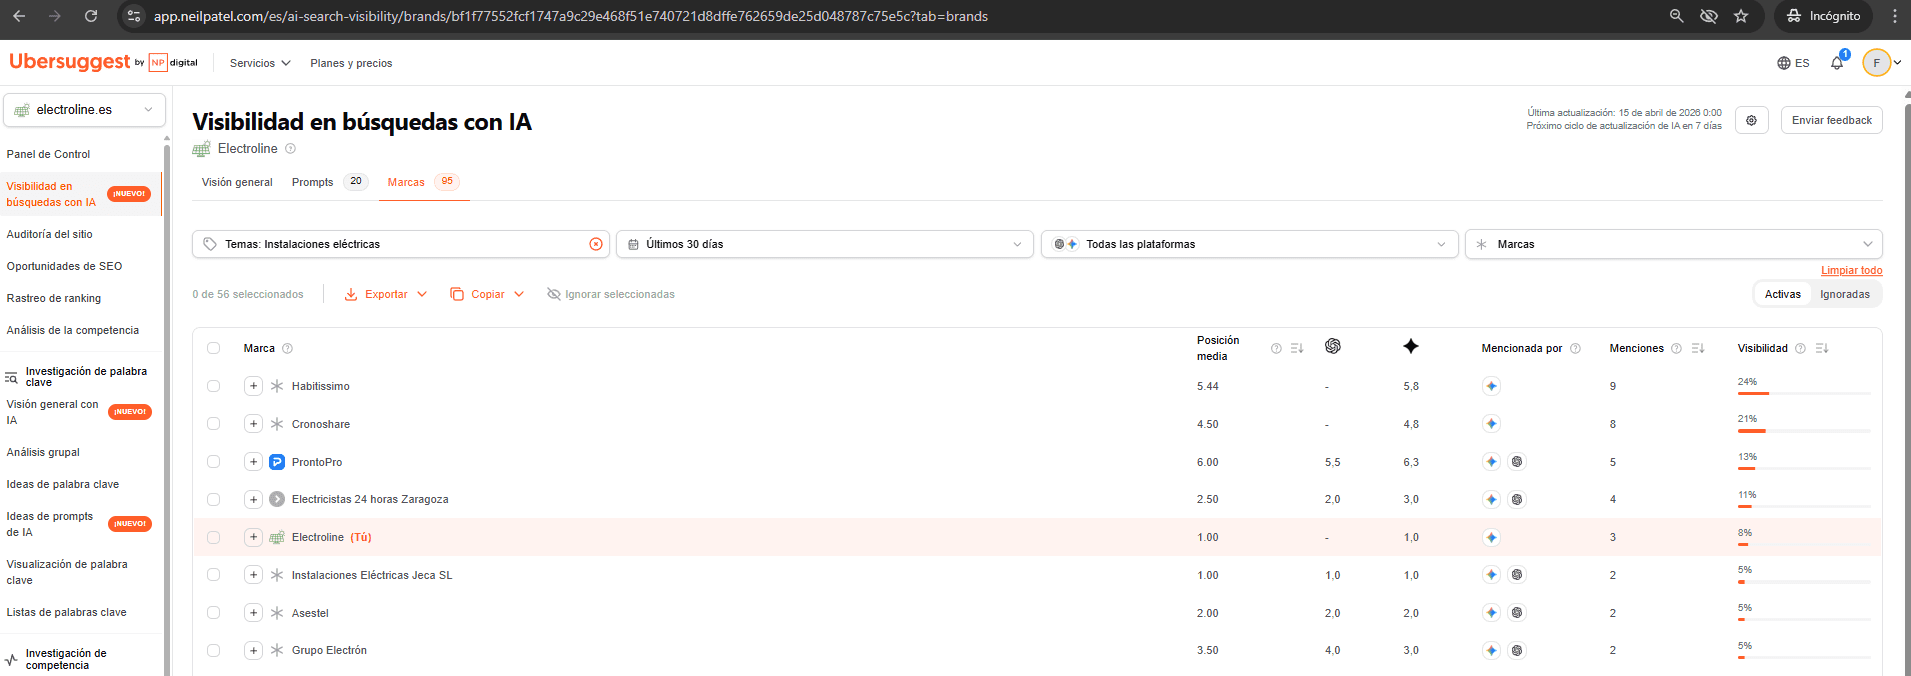Click the browser address bar URL
The image size is (1911, 676).
(x=570, y=16)
